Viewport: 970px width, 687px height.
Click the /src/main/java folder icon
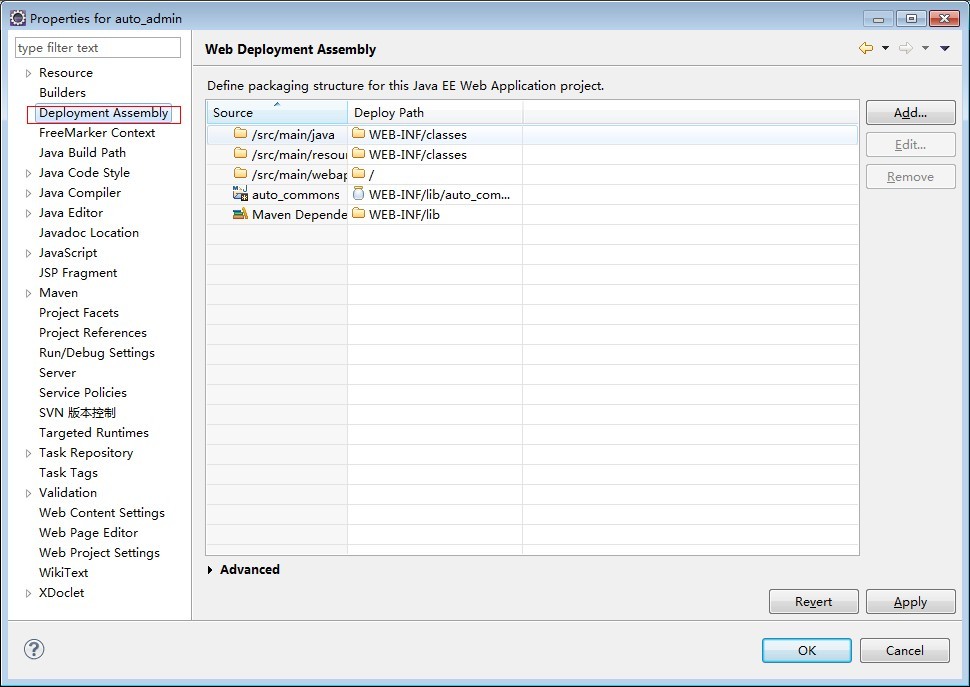pos(240,134)
